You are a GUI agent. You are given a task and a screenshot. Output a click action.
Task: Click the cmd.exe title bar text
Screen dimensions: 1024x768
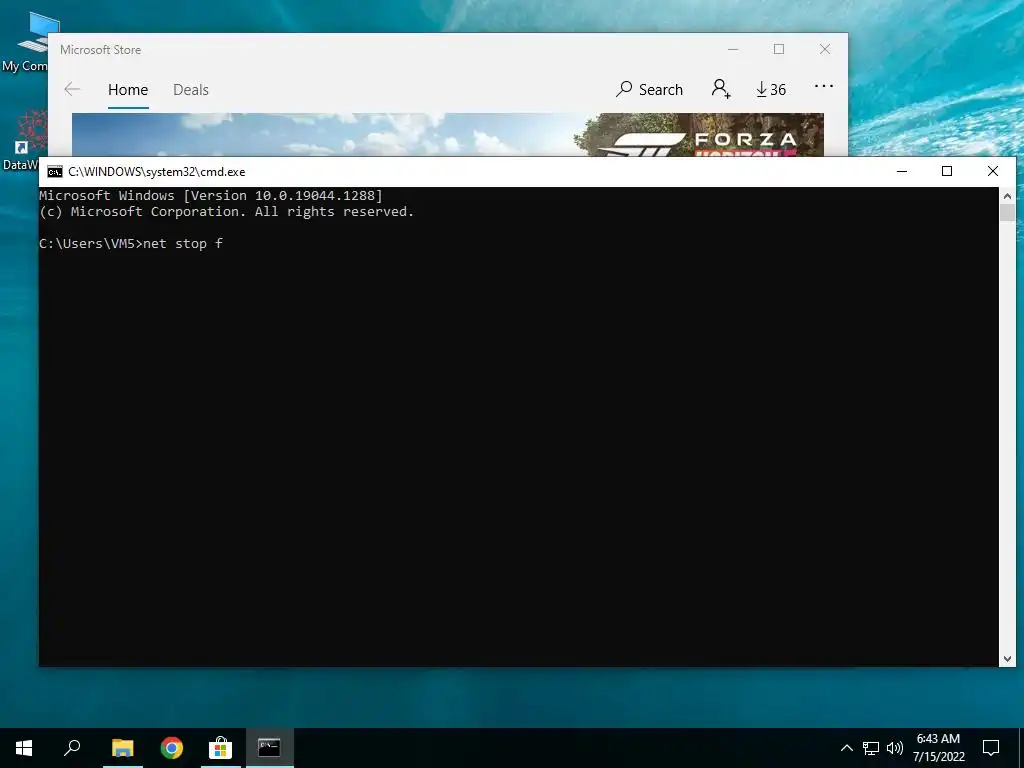click(x=157, y=172)
